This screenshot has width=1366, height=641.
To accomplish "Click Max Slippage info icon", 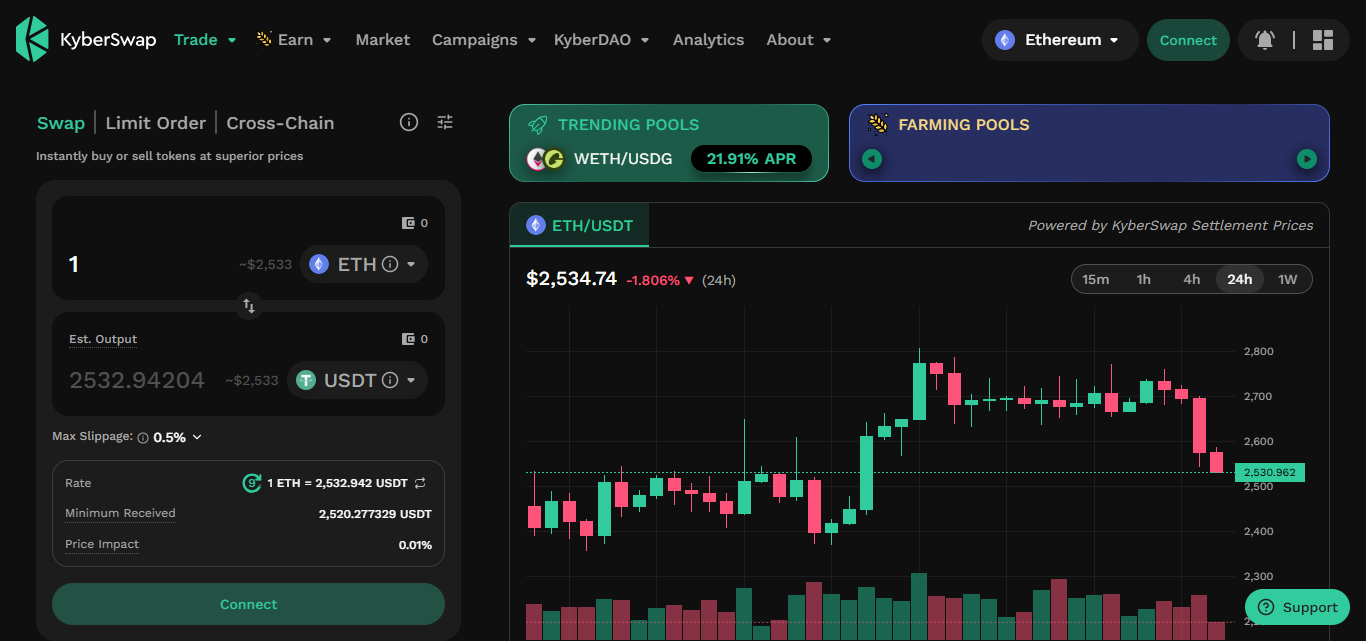I will tap(143, 438).
